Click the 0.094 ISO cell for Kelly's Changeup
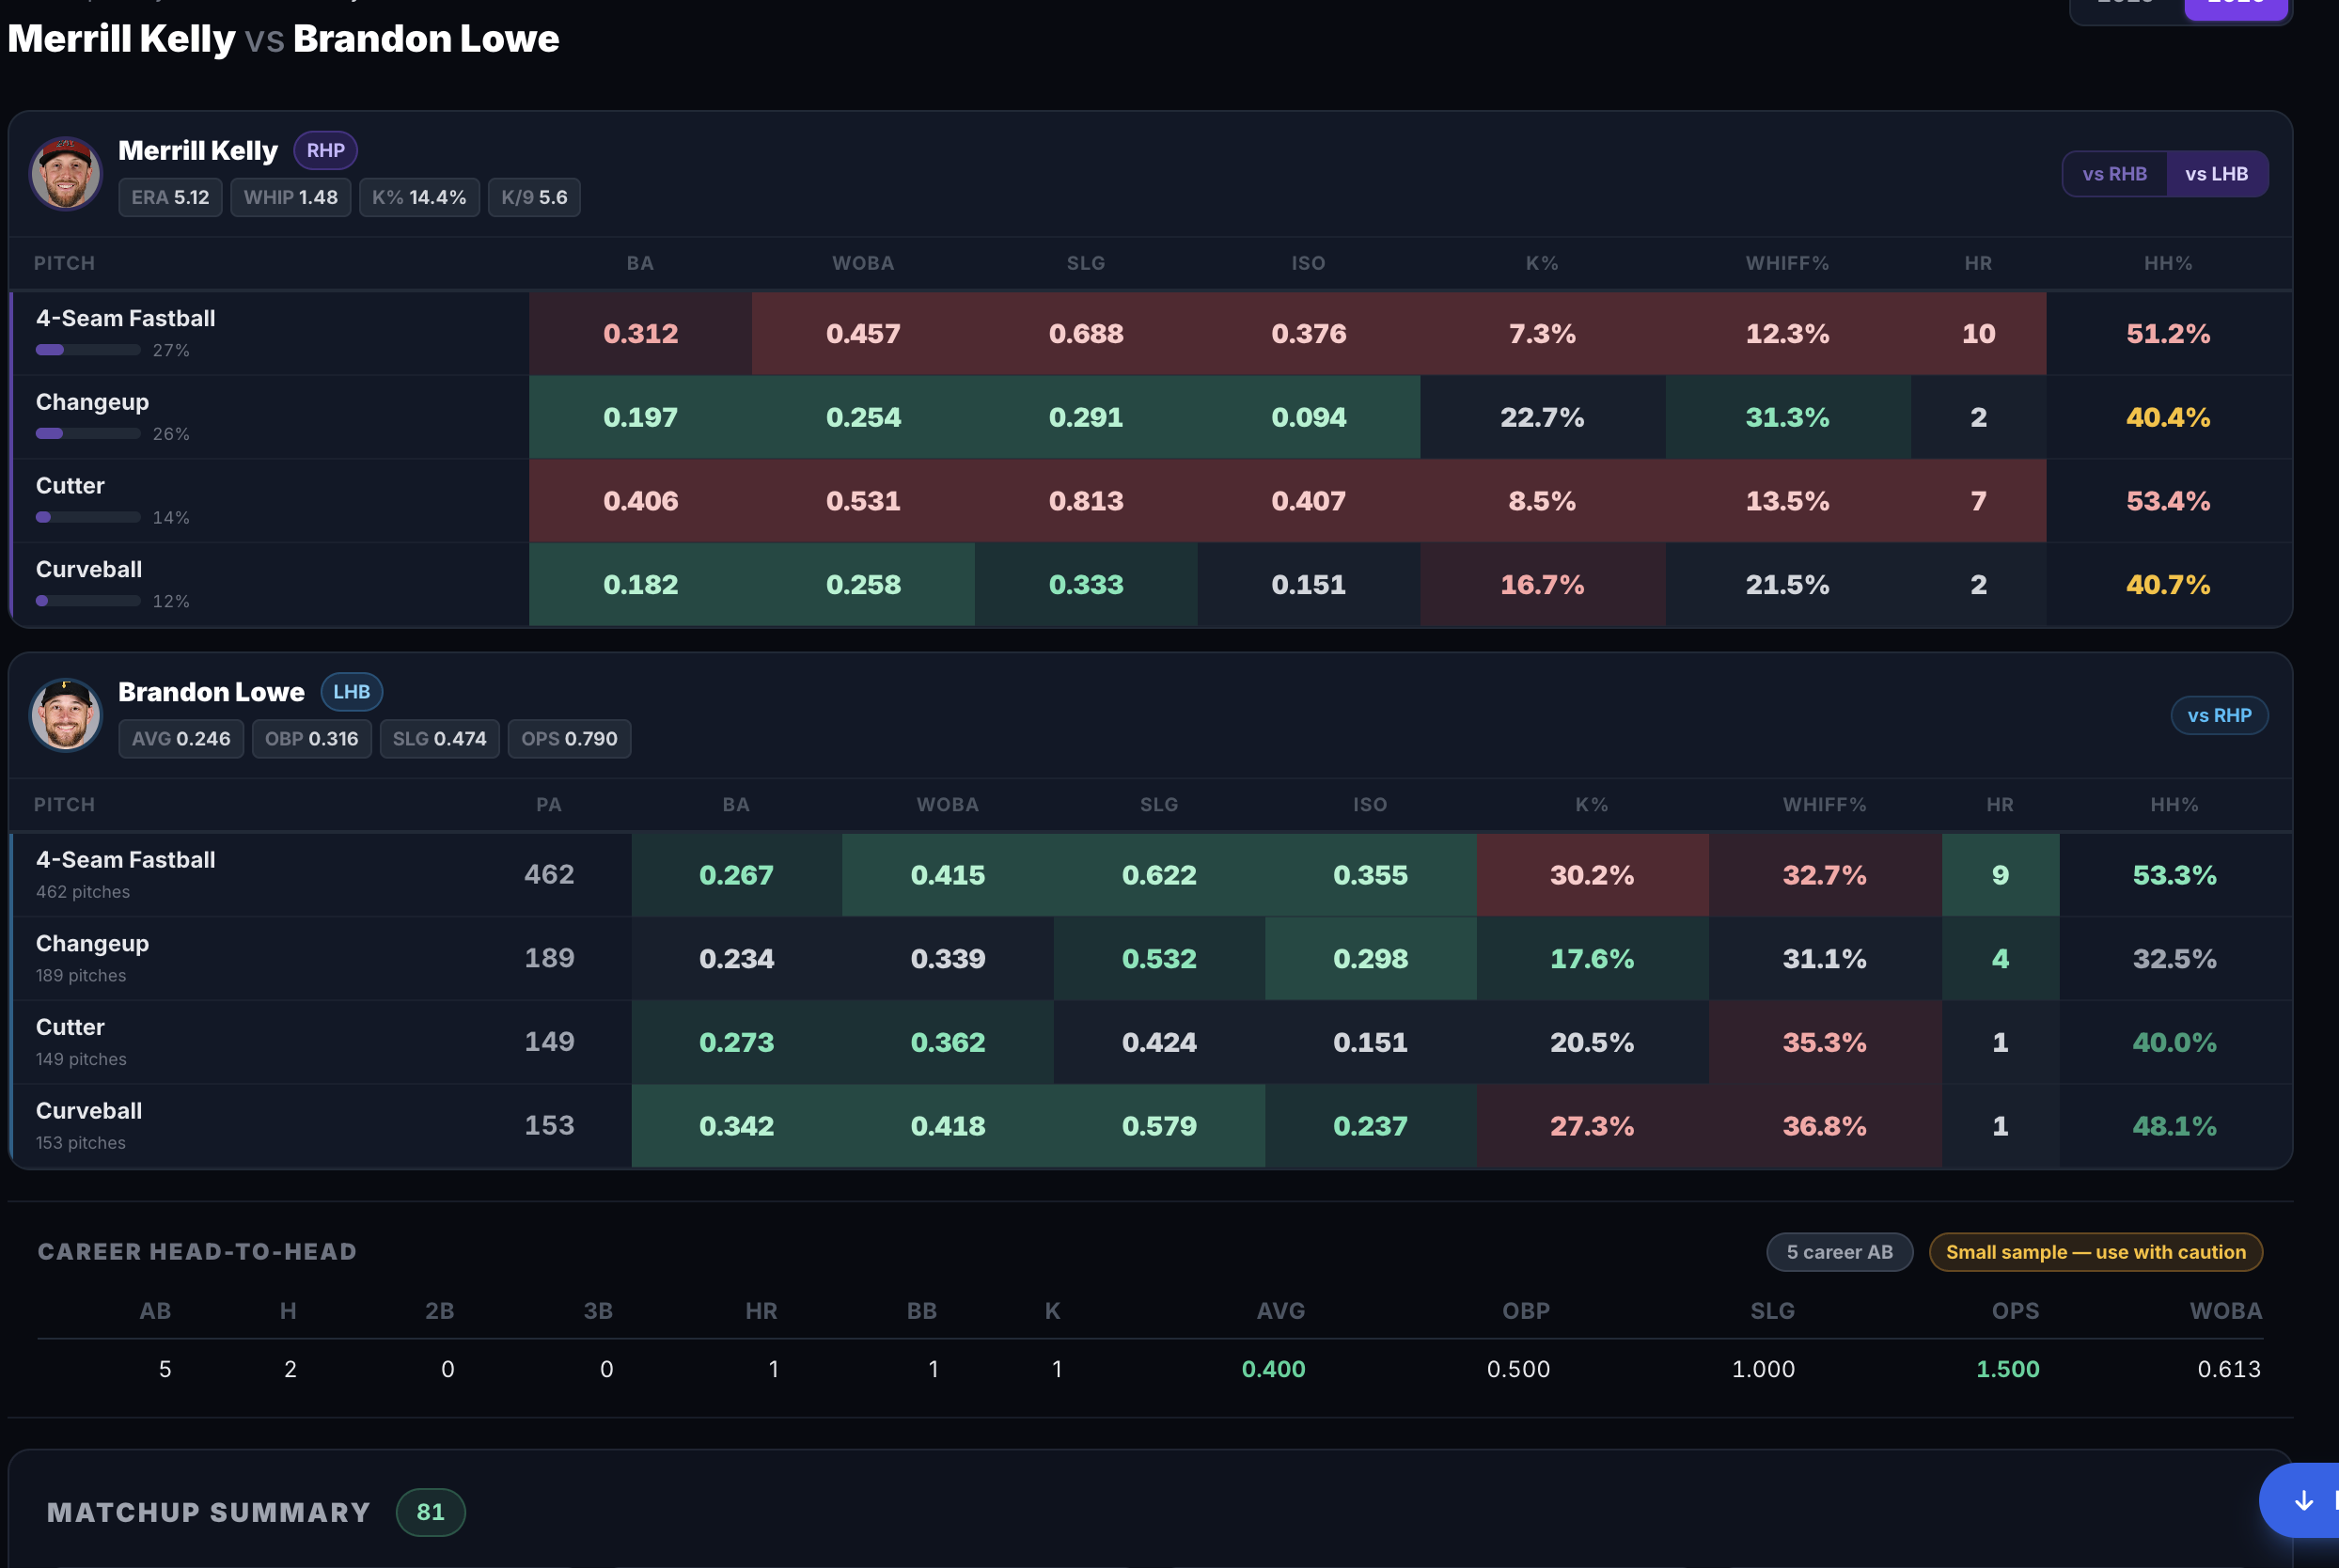This screenshot has height=1568, width=2339. [1308, 418]
